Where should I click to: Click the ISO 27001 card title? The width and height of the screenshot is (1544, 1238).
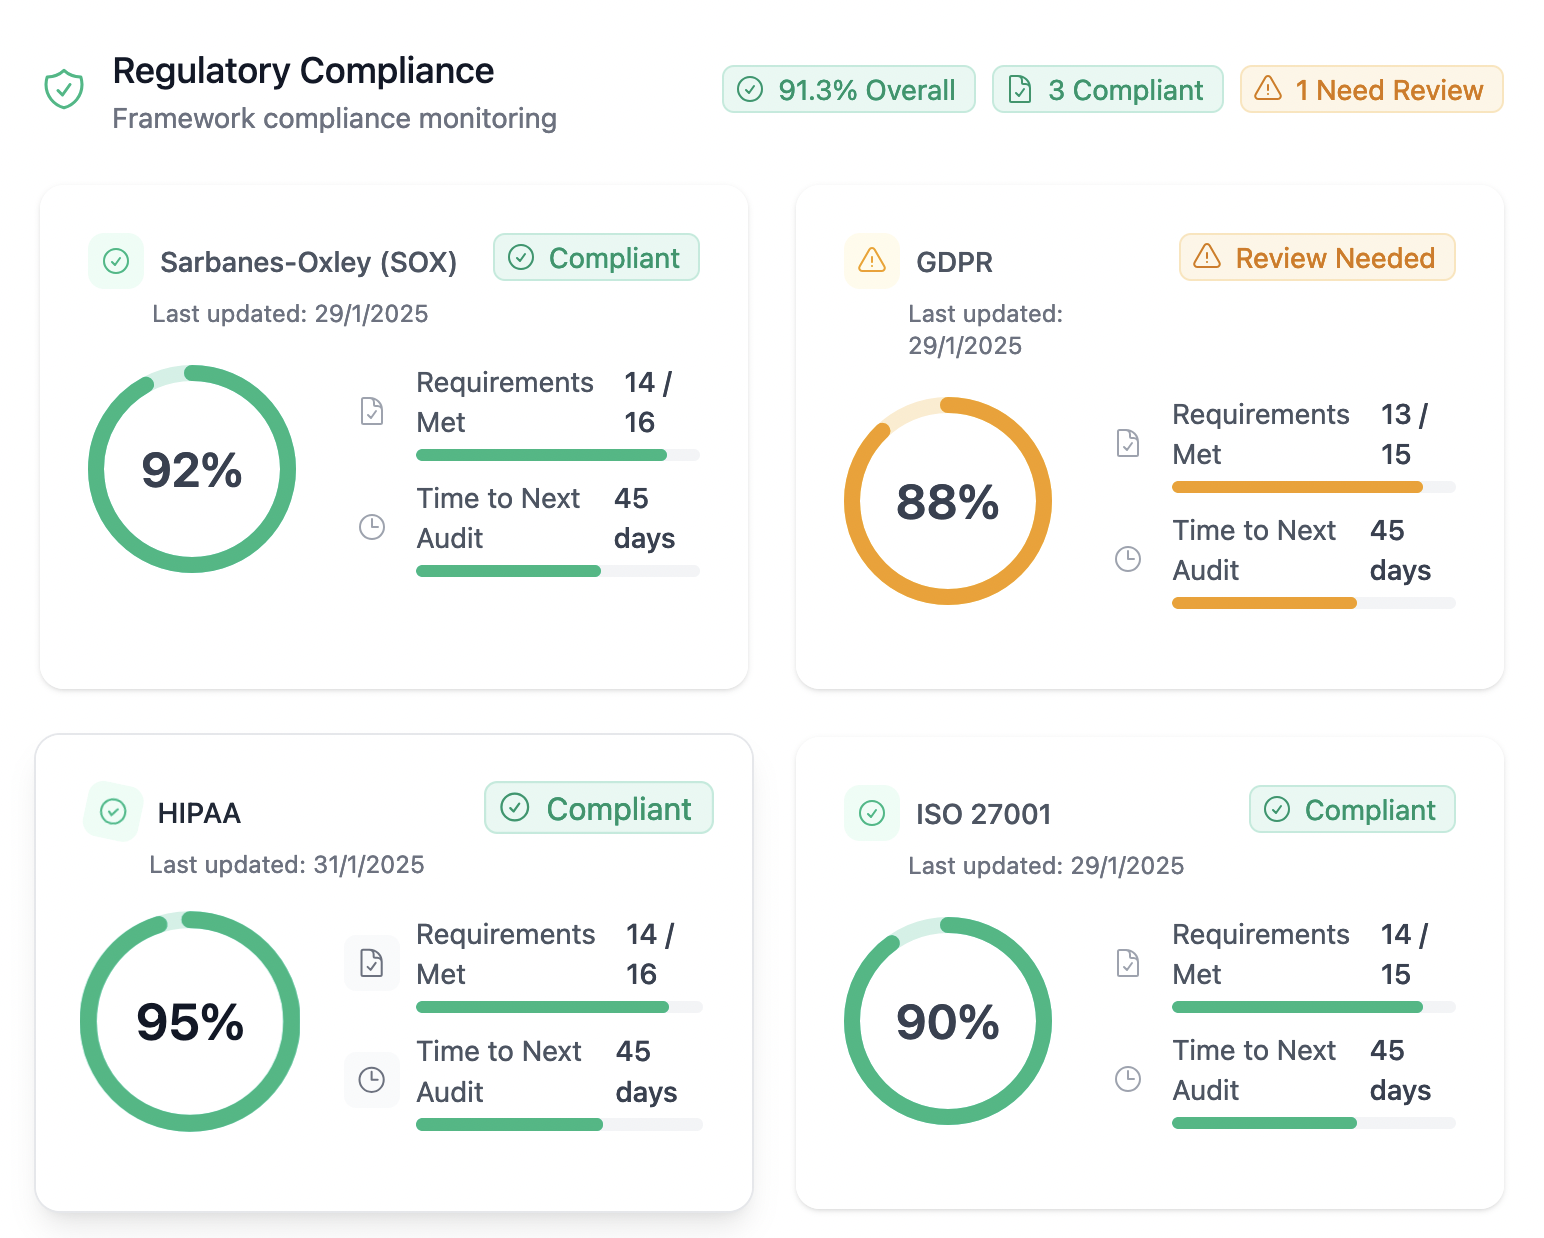pyautogui.click(x=983, y=814)
